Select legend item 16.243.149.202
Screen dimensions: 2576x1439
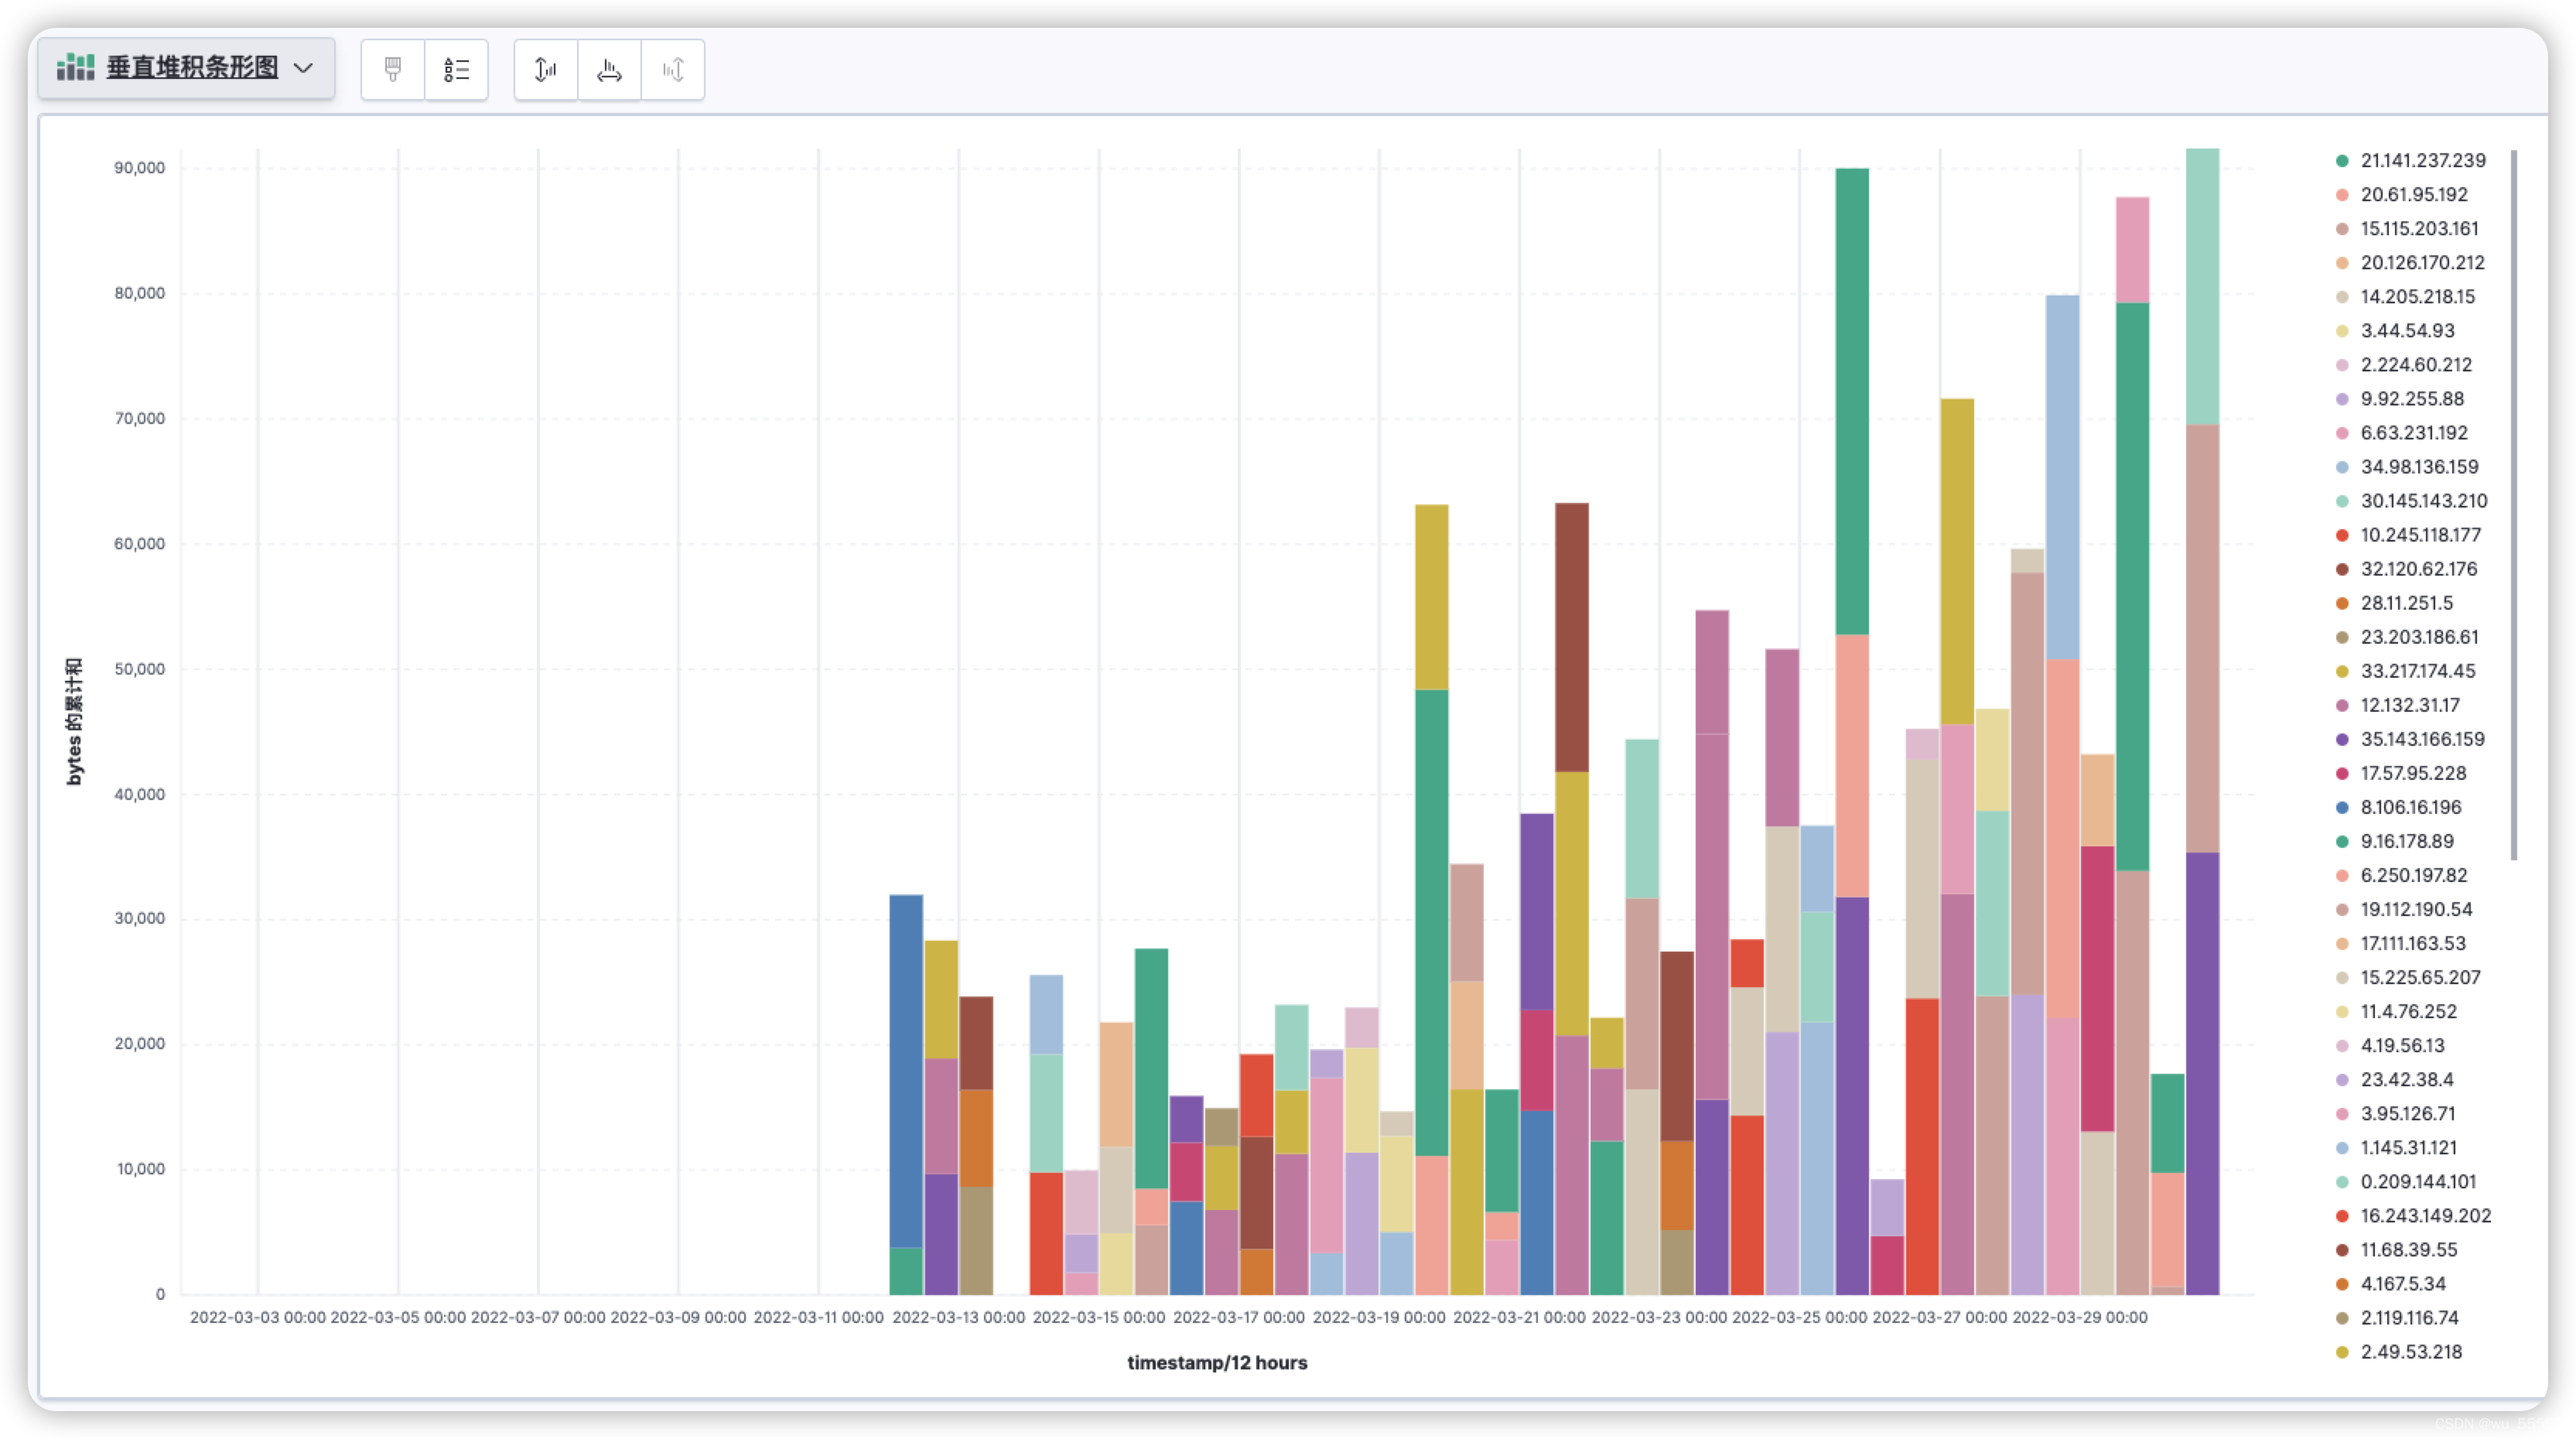pos(2425,1216)
